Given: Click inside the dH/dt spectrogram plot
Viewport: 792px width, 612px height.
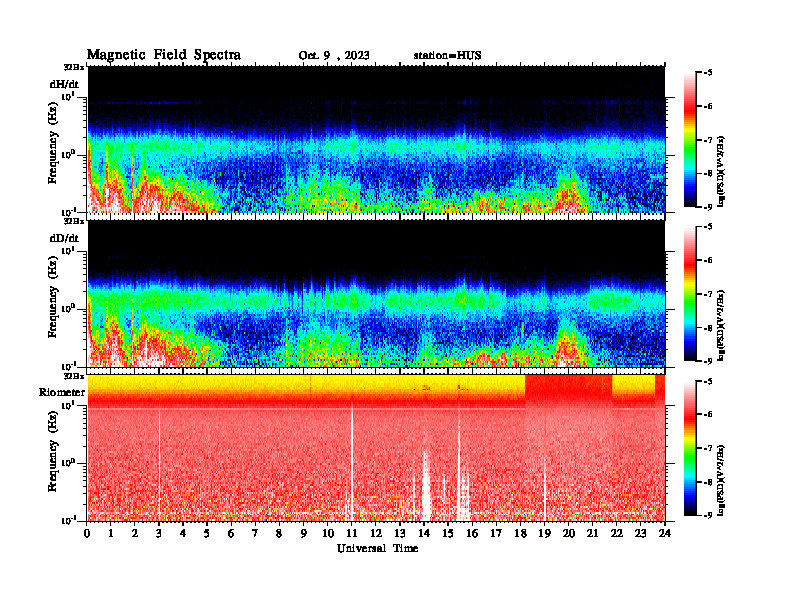Looking at the screenshot, I should click(376, 139).
